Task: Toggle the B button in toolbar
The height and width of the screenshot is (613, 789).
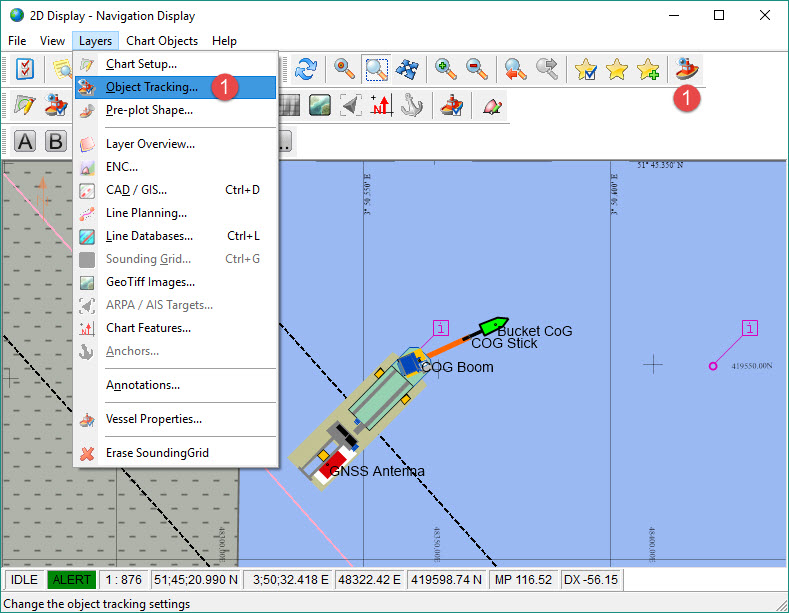Action: [56, 141]
